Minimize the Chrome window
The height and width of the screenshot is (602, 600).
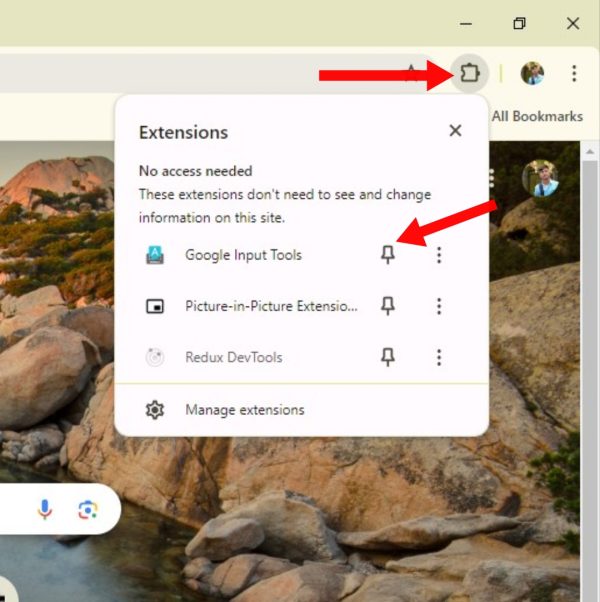(x=466, y=24)
